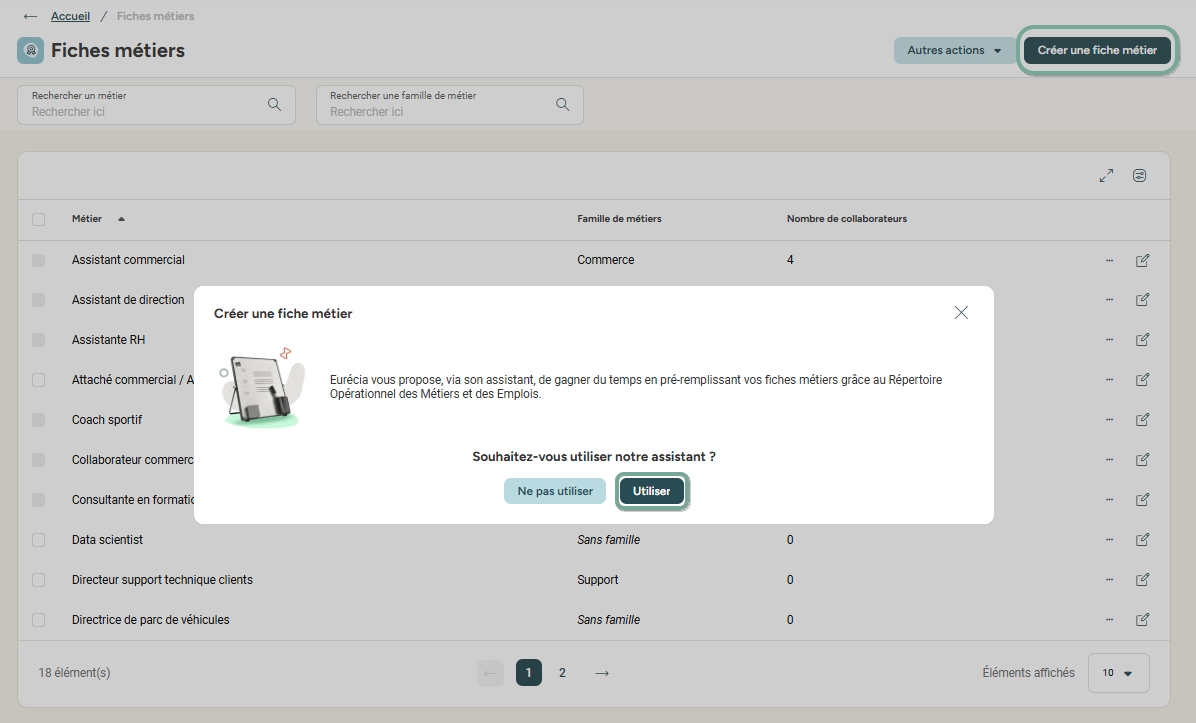Click search magnifier in métier search field
The width and height of the screenshot is (1196, 723).
(x=274, y=104)
